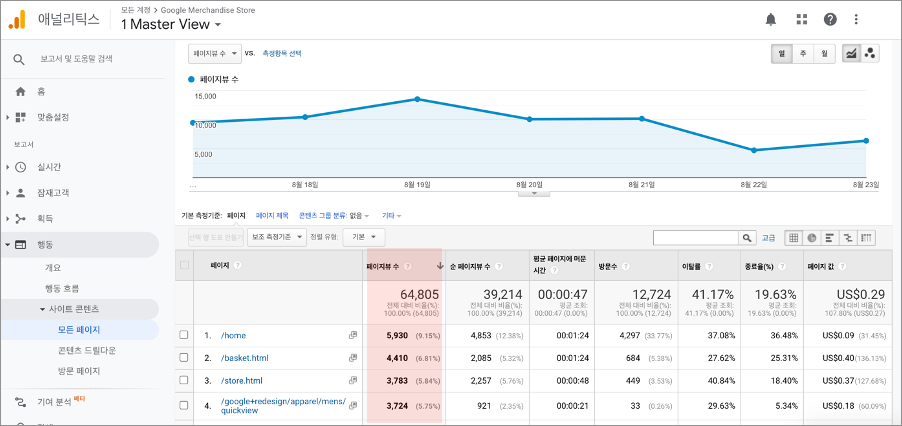
Task: Toggle the select-all rows checkbox
Action: 184,265
